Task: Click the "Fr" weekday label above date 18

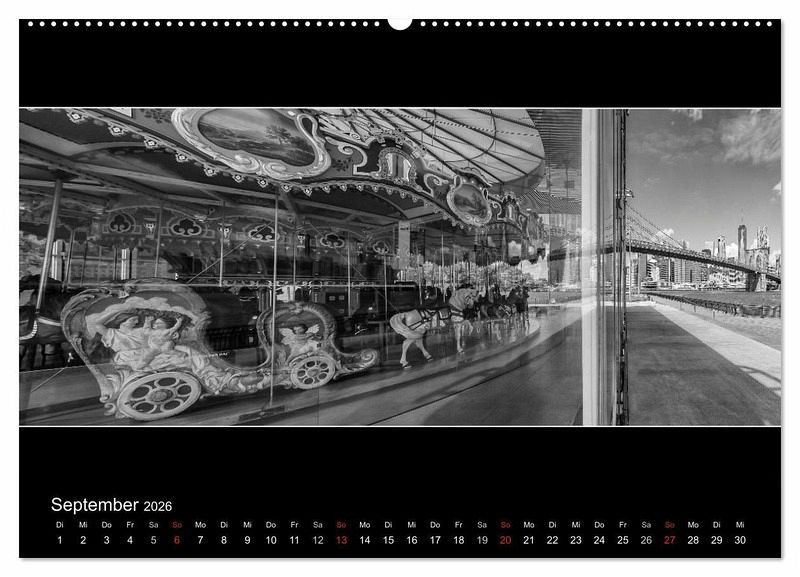Action: click(459, 525)
